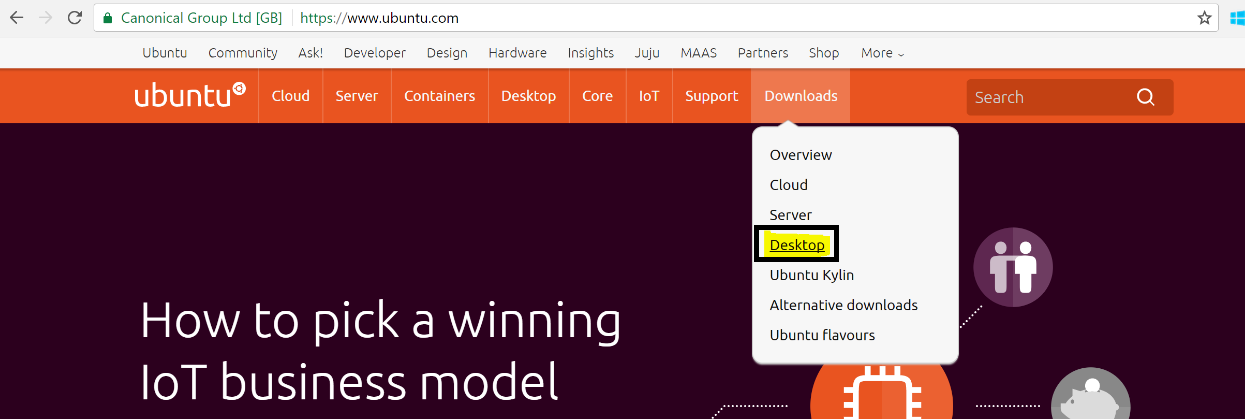Visit the Design link
Image resolution: width=1245 pixels, height=419 pixels.
click(x=447, y=53)
